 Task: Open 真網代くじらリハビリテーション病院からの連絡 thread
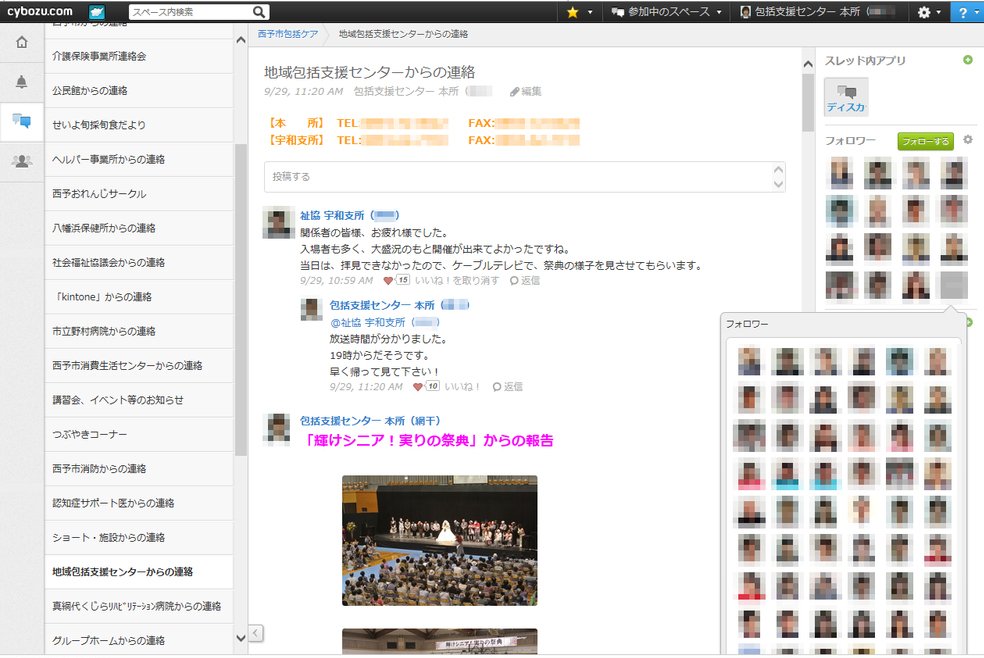(x=139, y=607)
